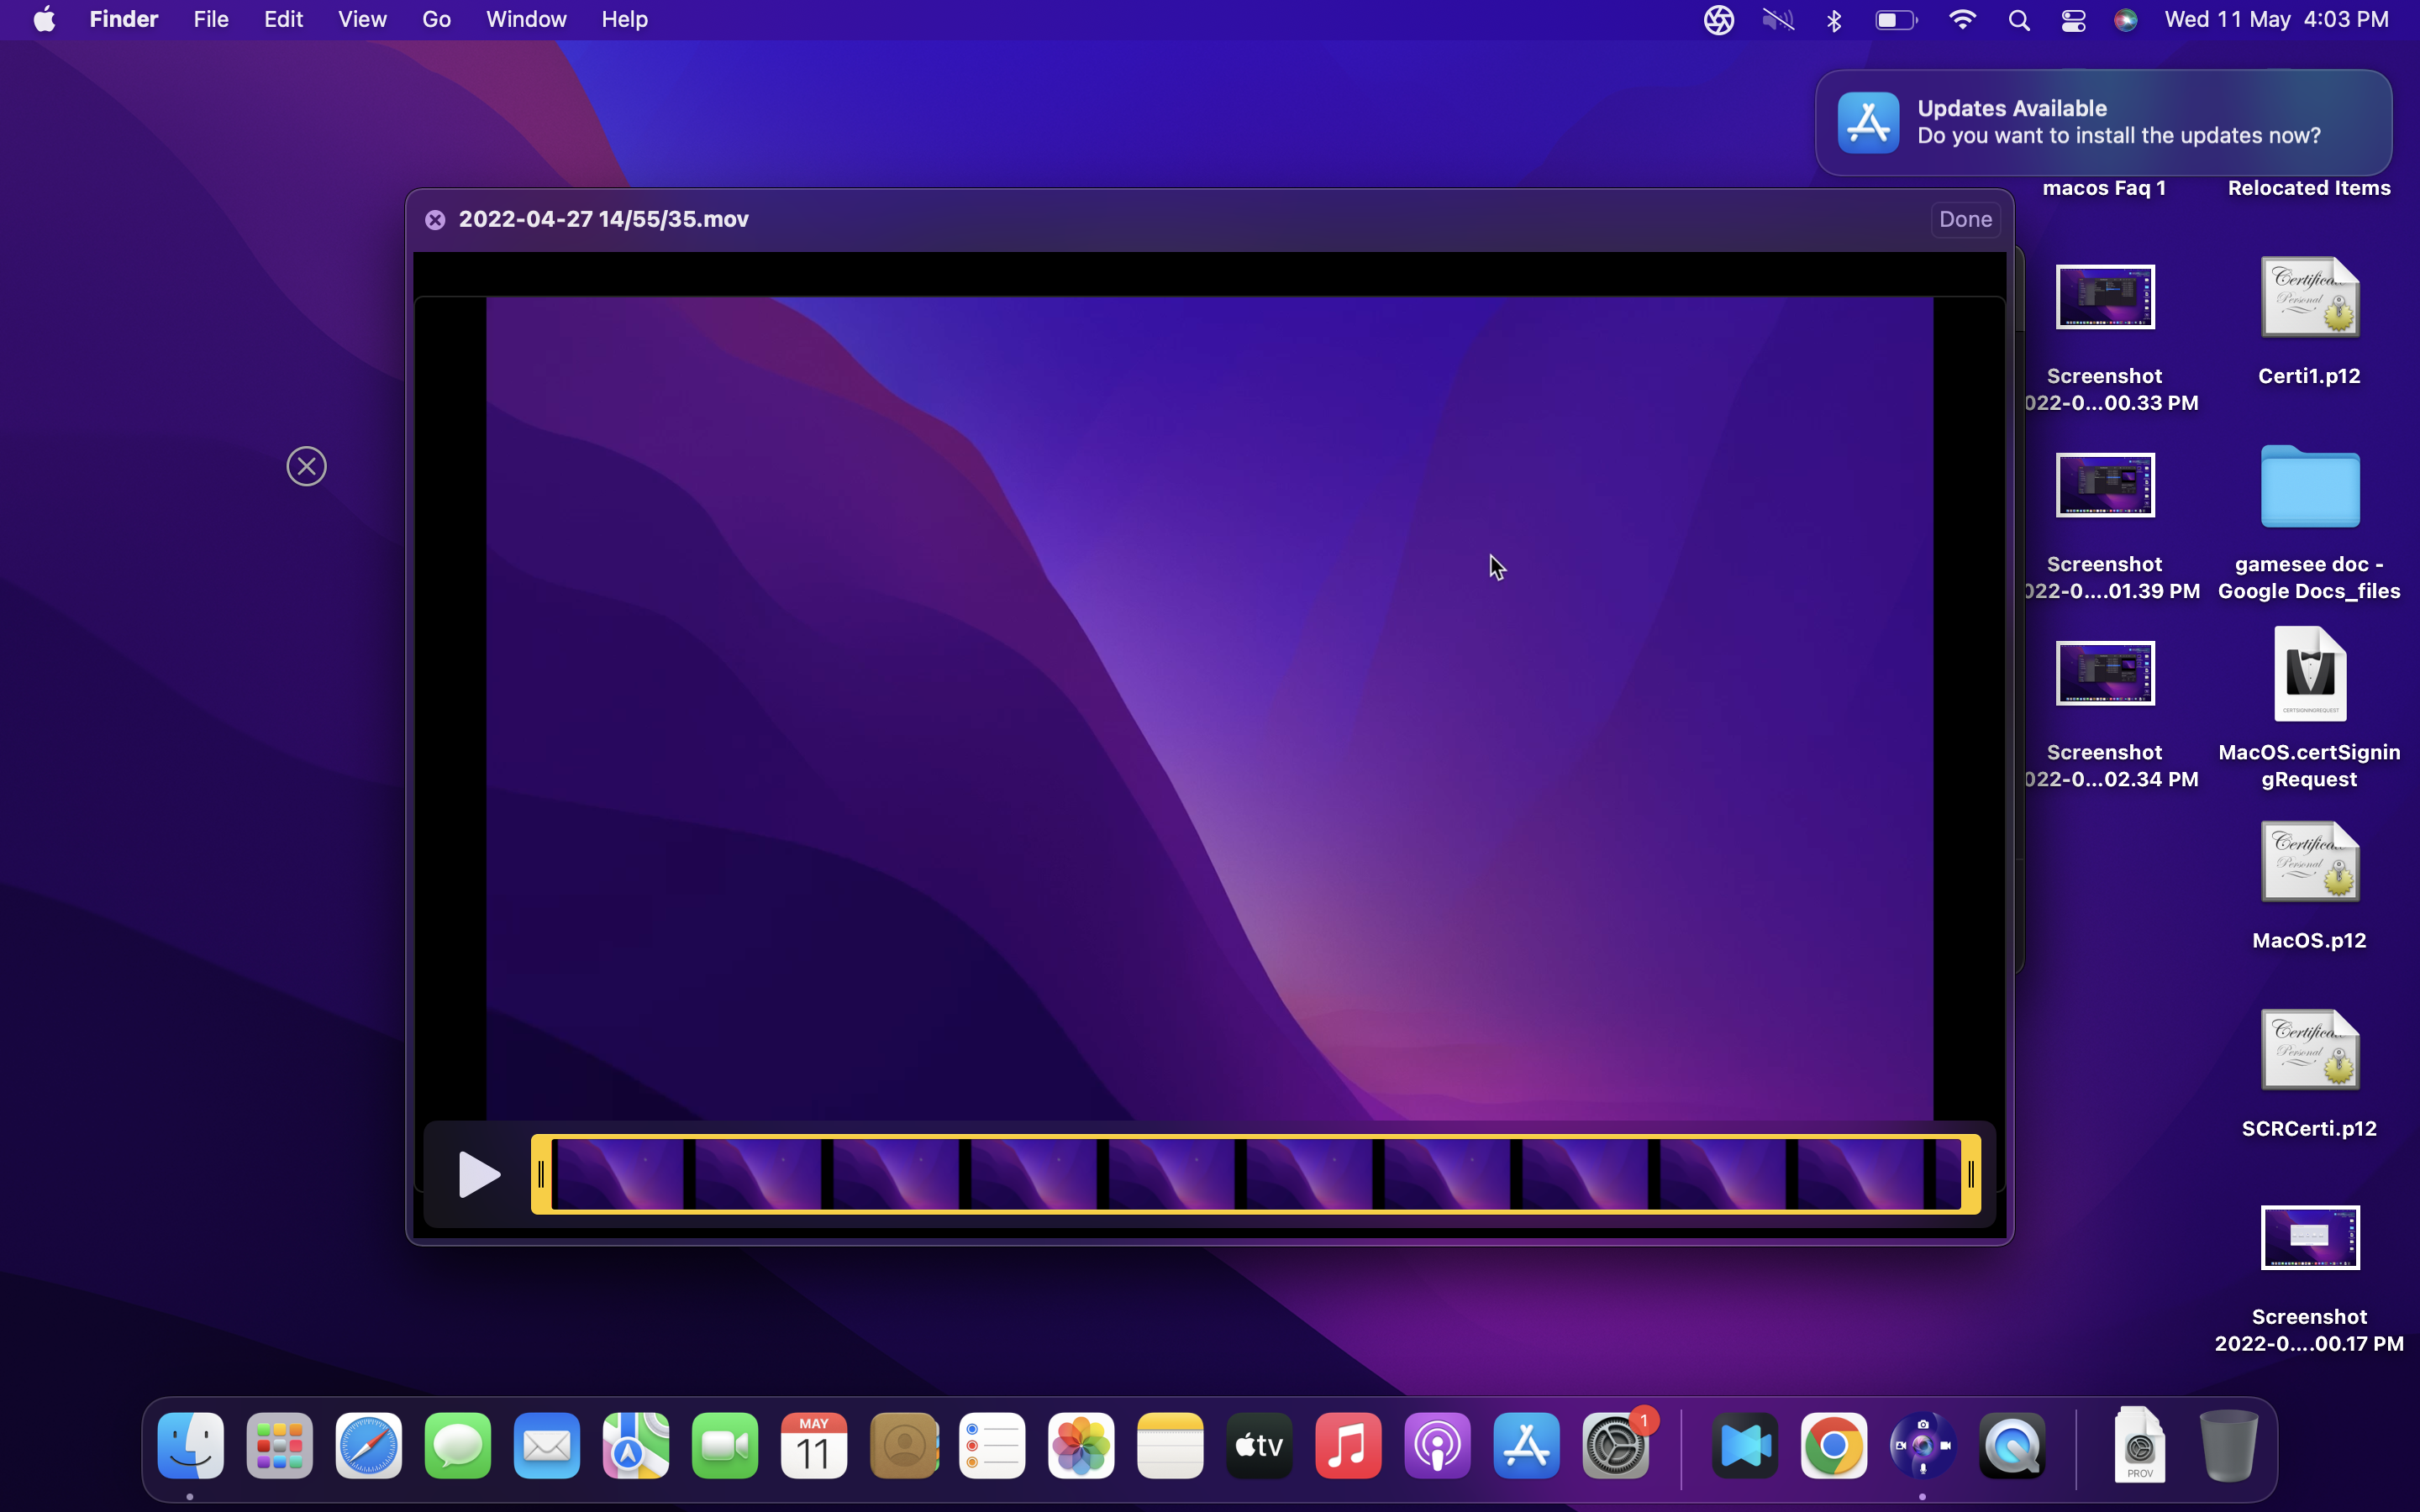Click the date and time in menu bar
The width and height of the screenshot is (2420, 1512).
coord(2276,19)
